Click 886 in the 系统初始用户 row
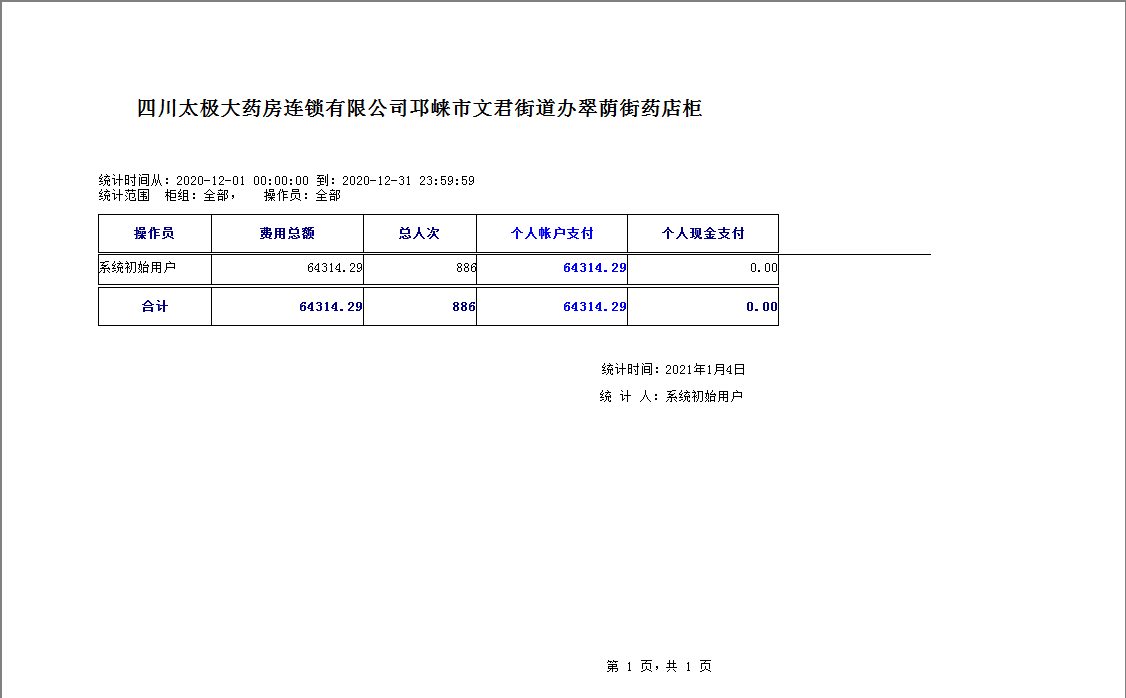1126x698 pixels. click(465, 268)
